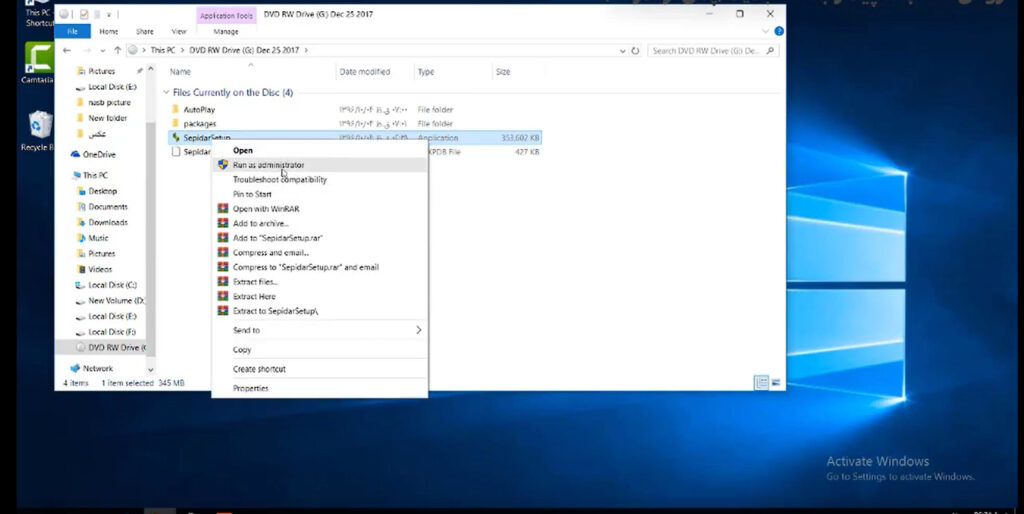Collapse Files Currently on the Disc group
Screen dimensions: 1024x514
point(166,93)
